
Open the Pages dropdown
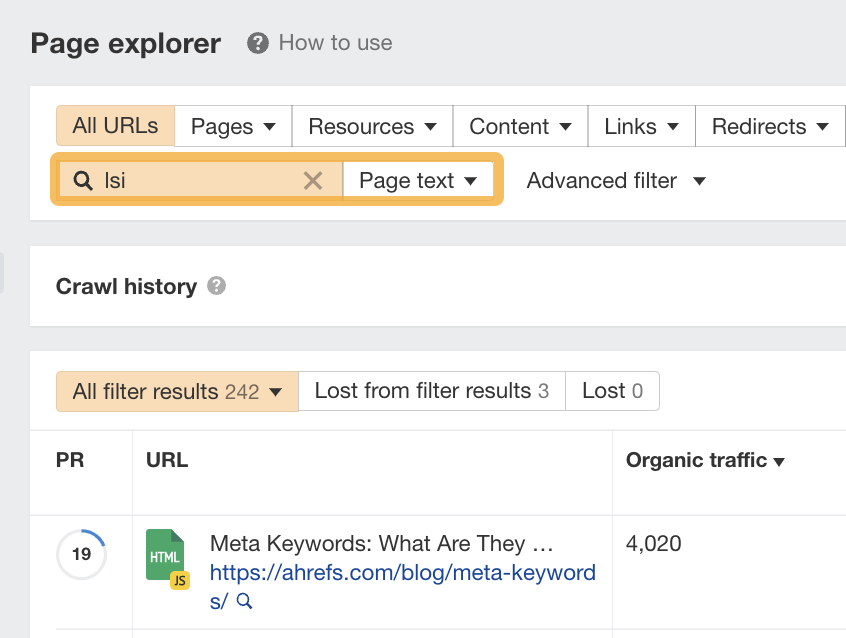[232, 126]
